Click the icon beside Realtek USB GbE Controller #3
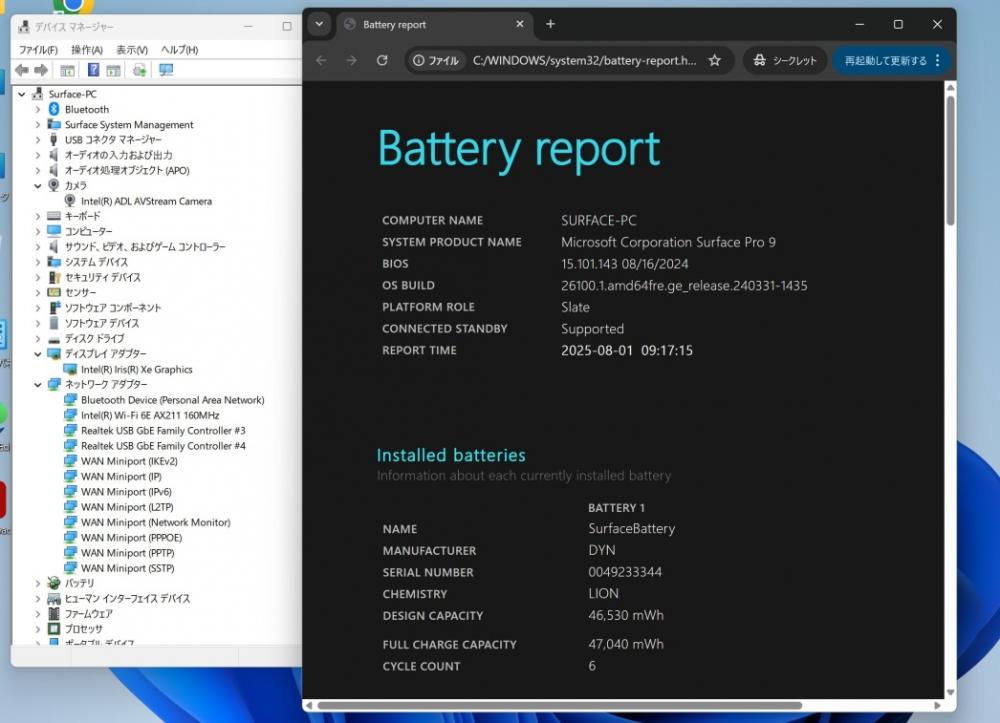This screenshot has height=723, width=1000. pos(70,430)
